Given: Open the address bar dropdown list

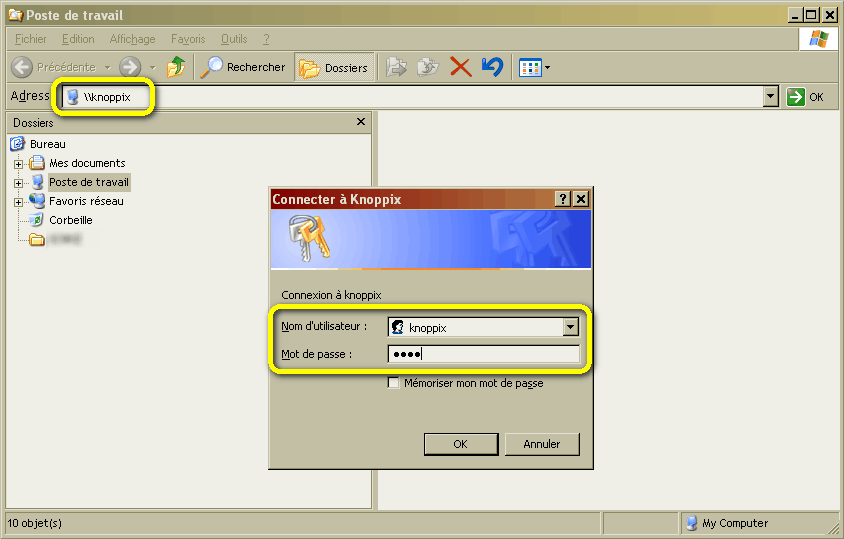Looking at the screenshot, I should [771, 97].
